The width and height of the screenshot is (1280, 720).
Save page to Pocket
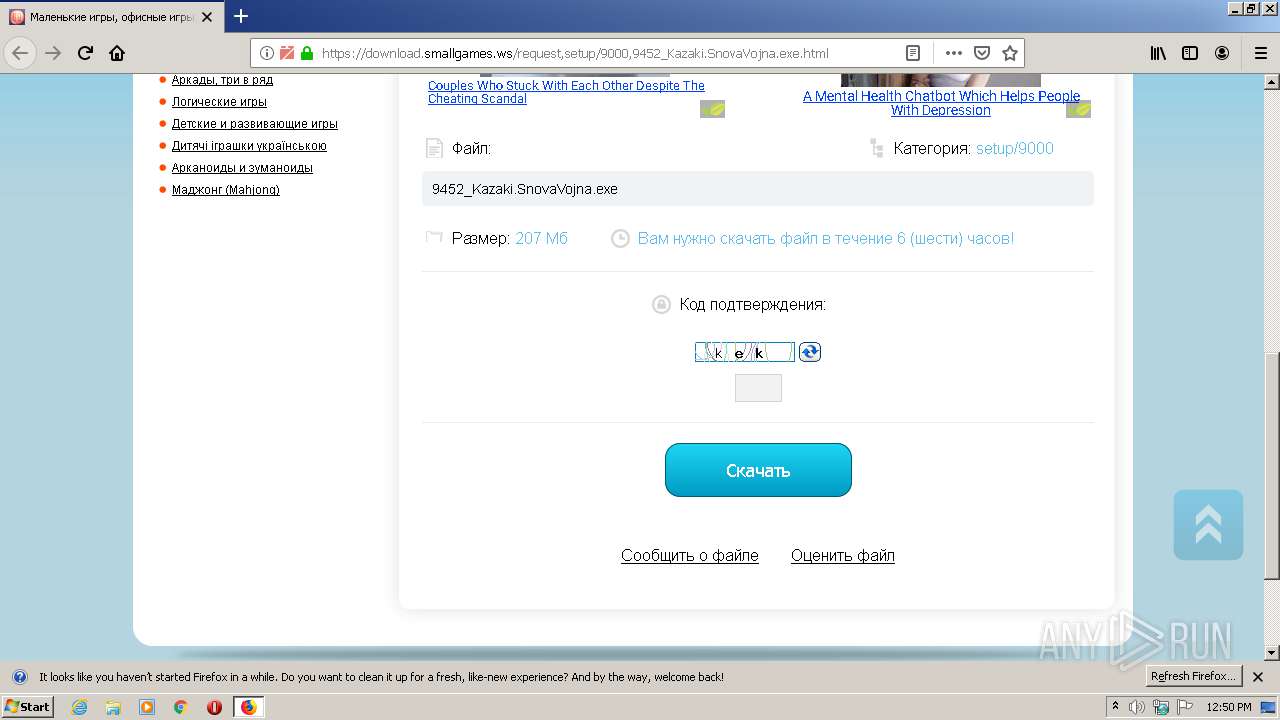click(982, 53)
